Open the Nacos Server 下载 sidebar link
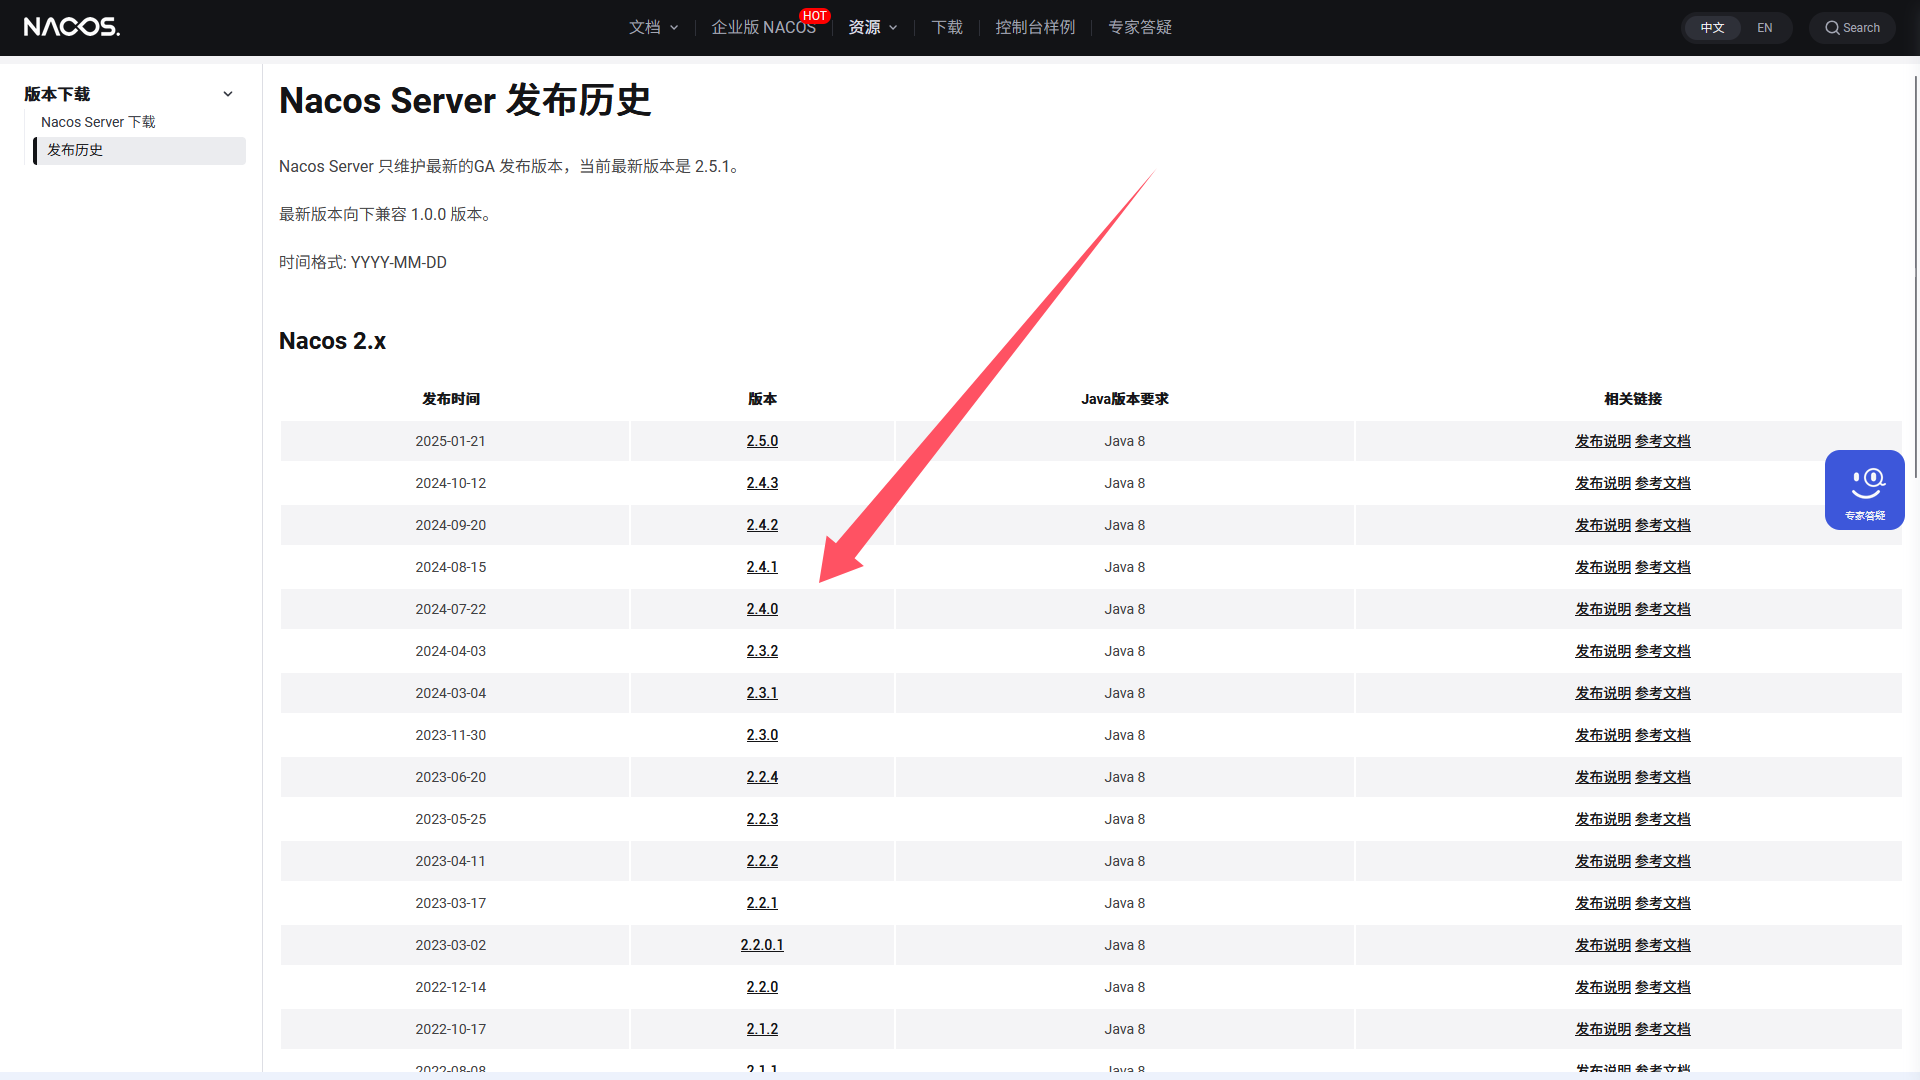The width and height of the screenshot is (1920, 1080). click(98, 122)
